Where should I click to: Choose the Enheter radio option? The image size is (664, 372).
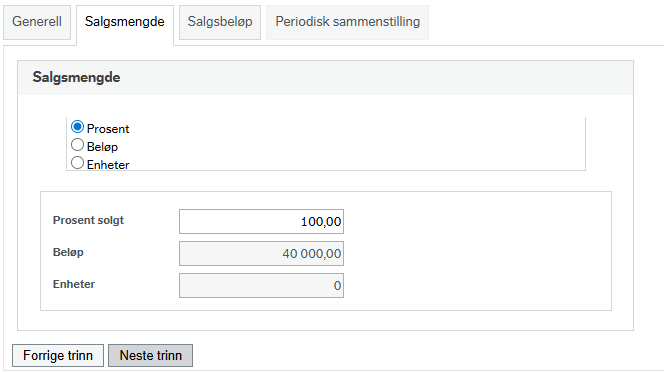(77, 163)
